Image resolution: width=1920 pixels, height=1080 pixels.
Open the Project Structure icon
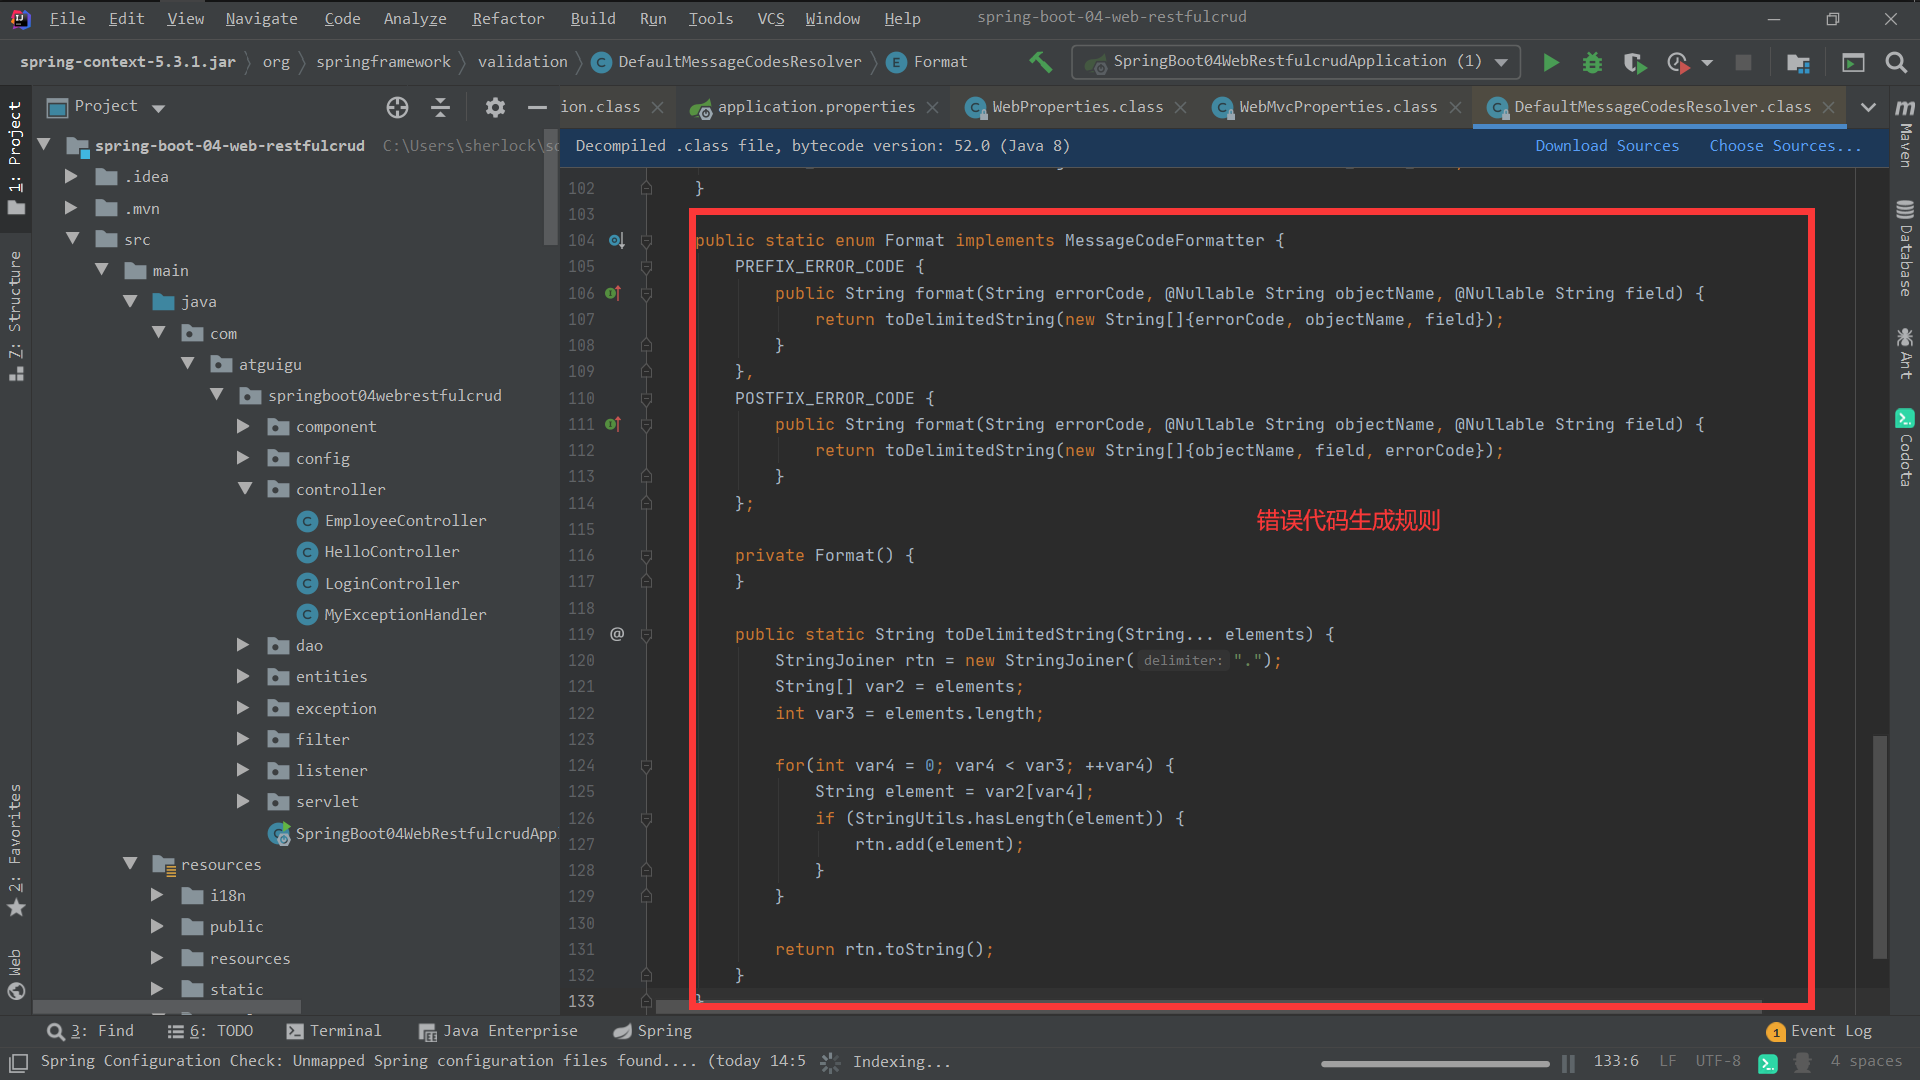[1798, 62]
